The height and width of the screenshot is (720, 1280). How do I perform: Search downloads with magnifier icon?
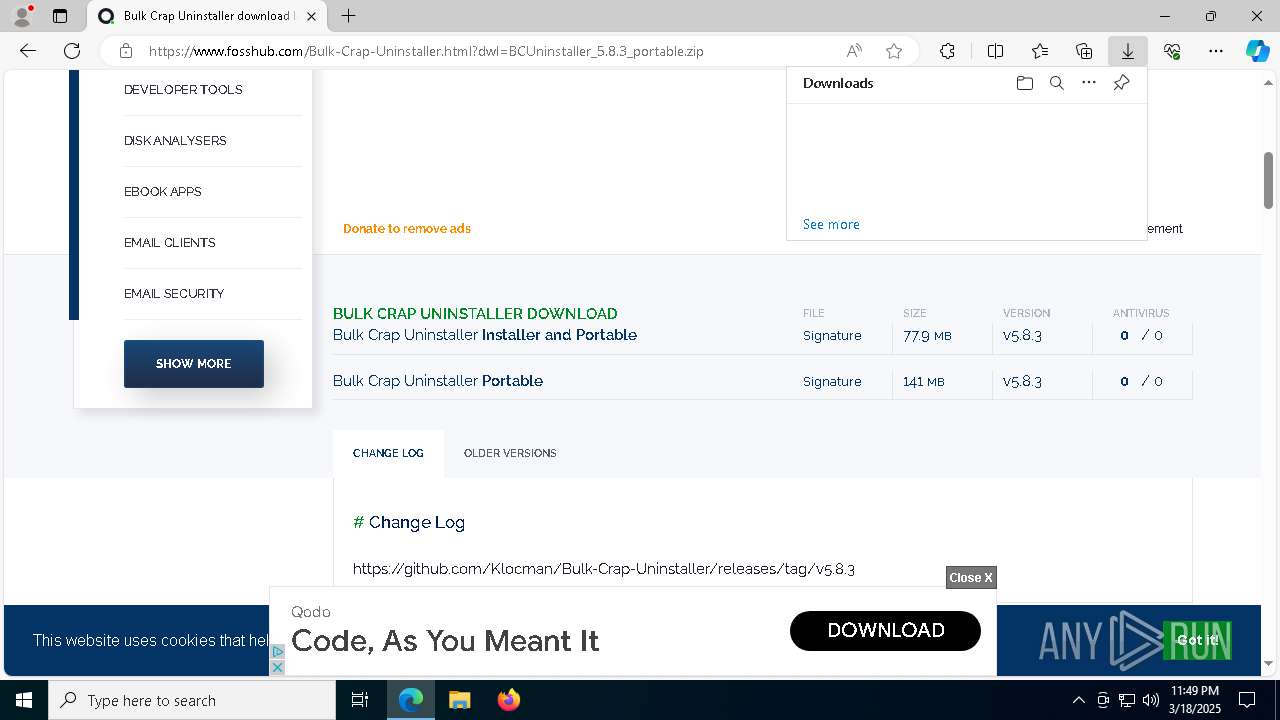click(1056, 83)
